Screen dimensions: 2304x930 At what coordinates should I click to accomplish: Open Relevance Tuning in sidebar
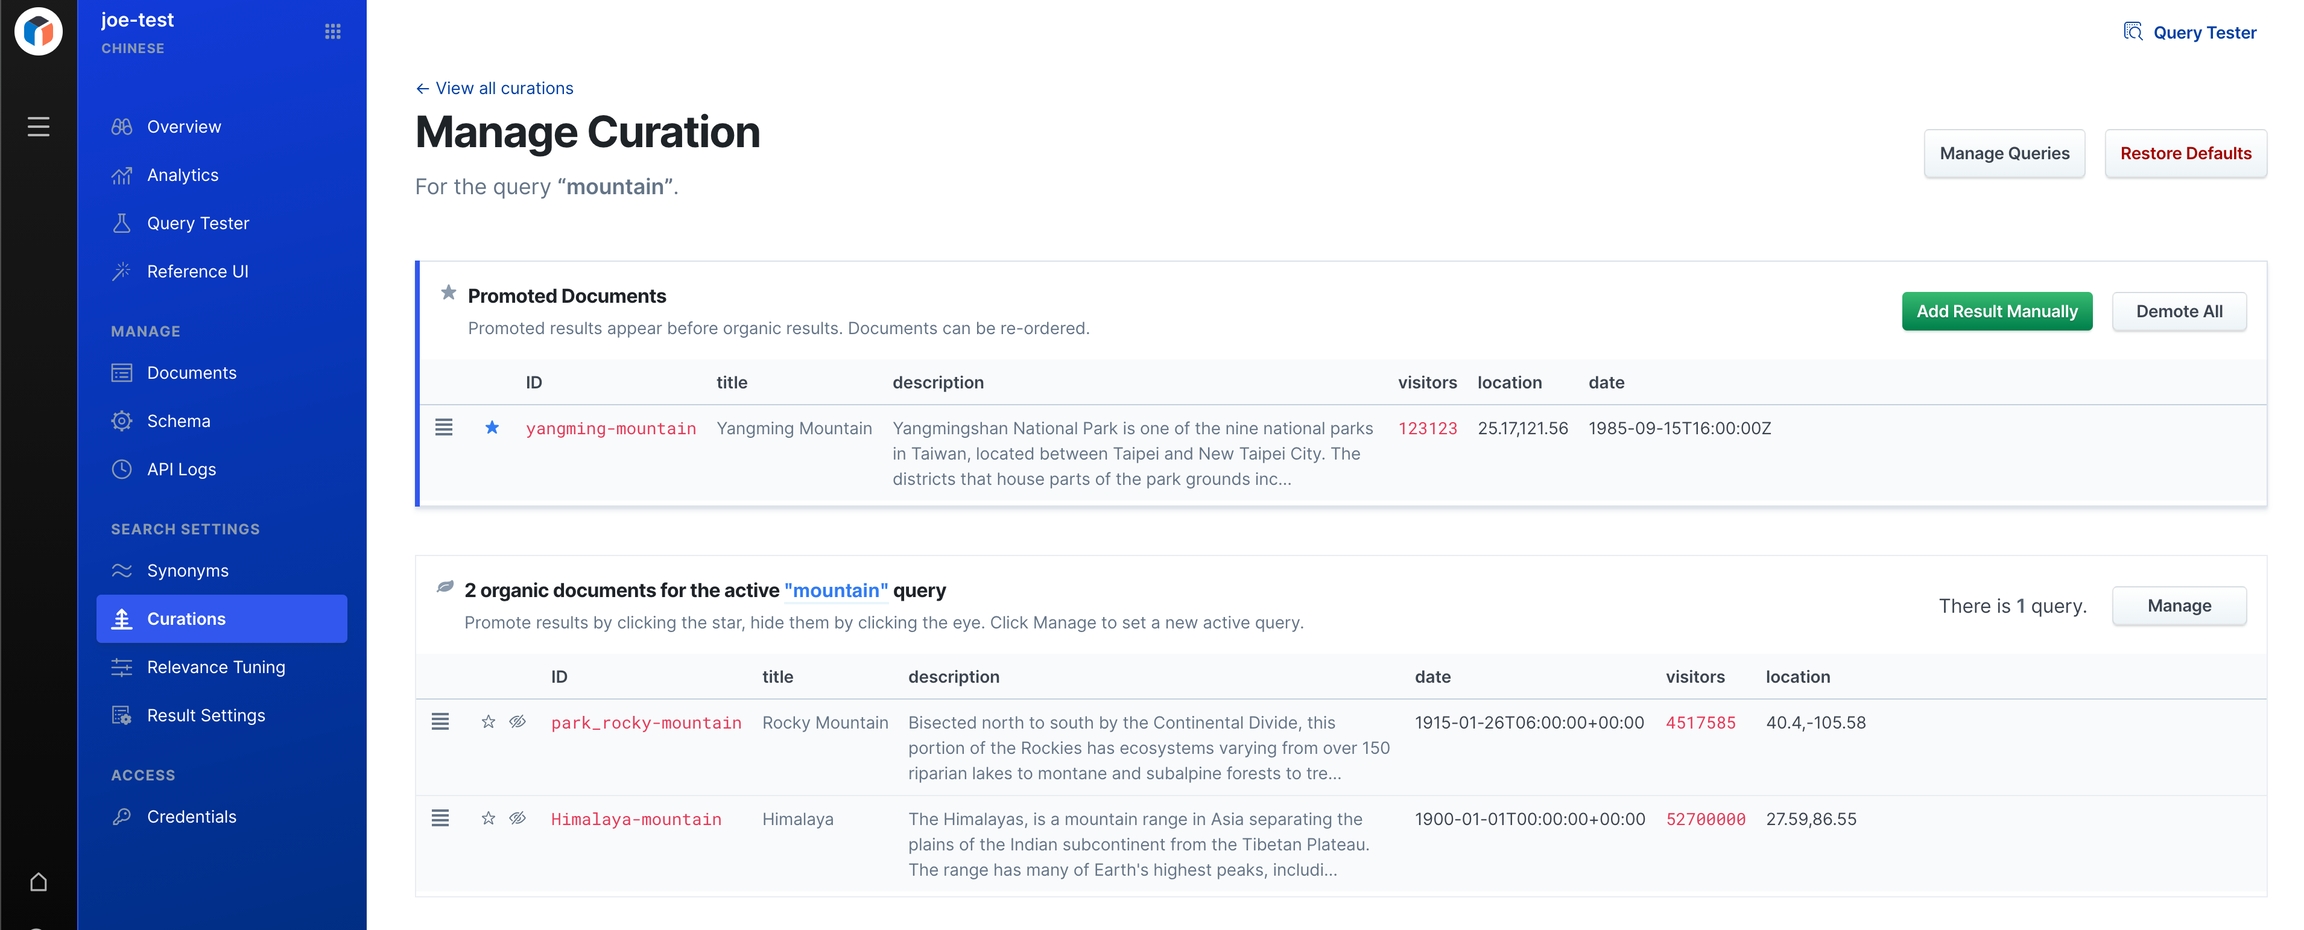click(x=215, y=667)
